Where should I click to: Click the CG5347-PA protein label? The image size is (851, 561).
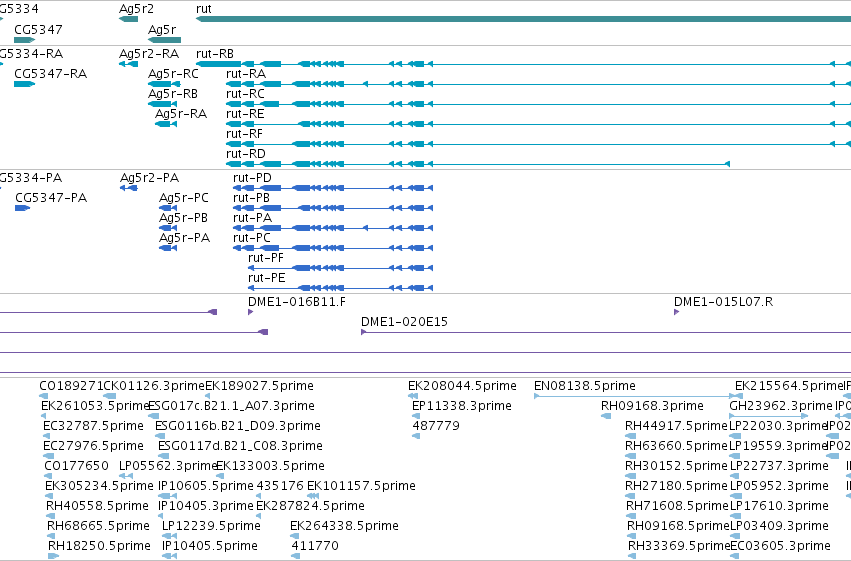tap(51, 198)
